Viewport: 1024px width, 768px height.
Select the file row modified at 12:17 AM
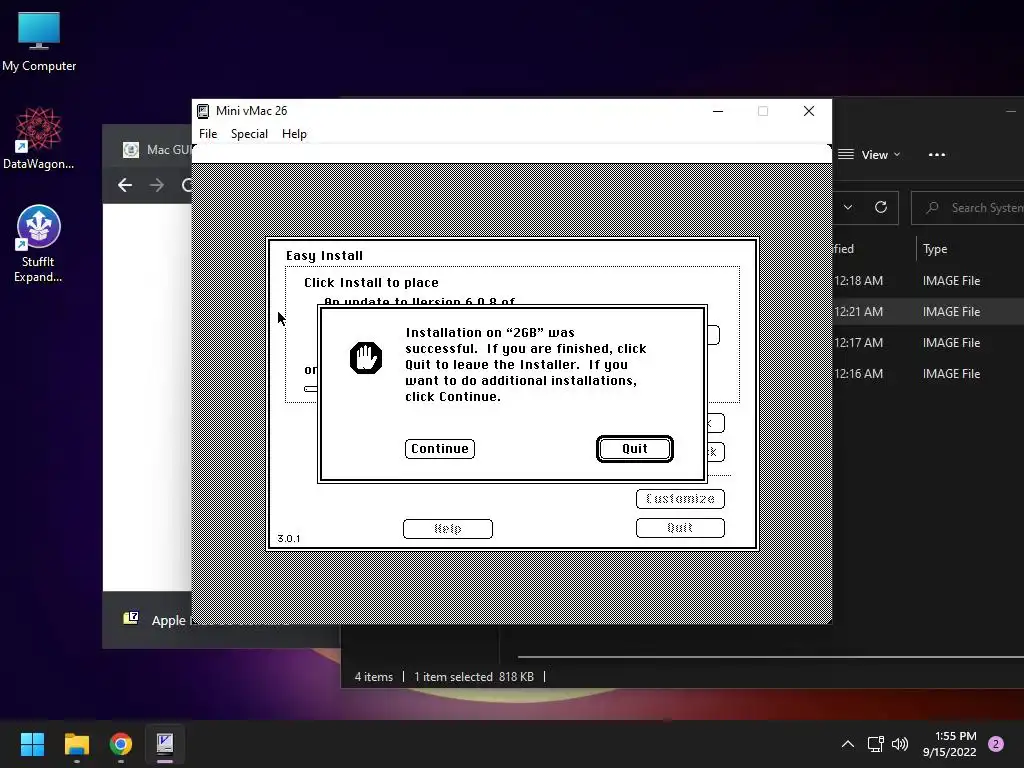tap(928, 343)
